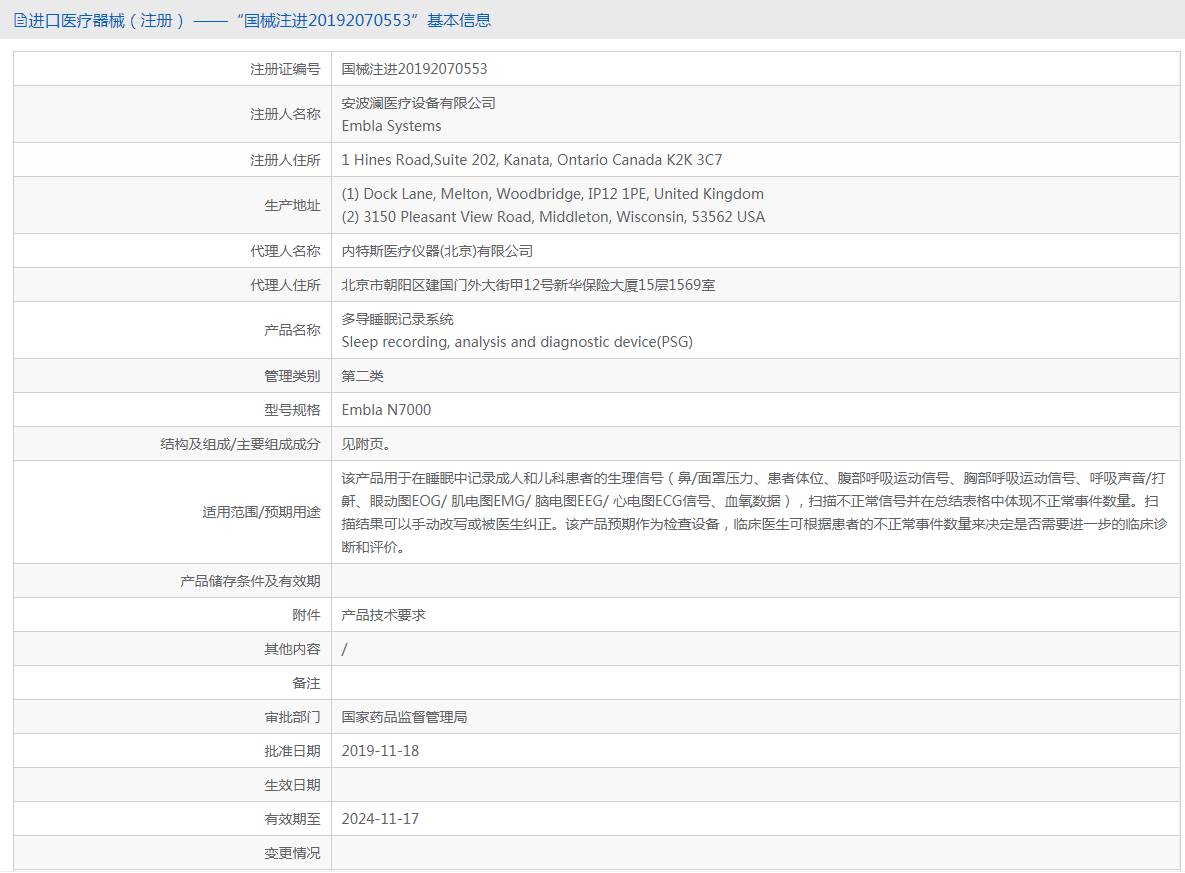Select the registrant name Embla Systems
This screenshot has width=1185, height=873.
(x=391, y=126)
